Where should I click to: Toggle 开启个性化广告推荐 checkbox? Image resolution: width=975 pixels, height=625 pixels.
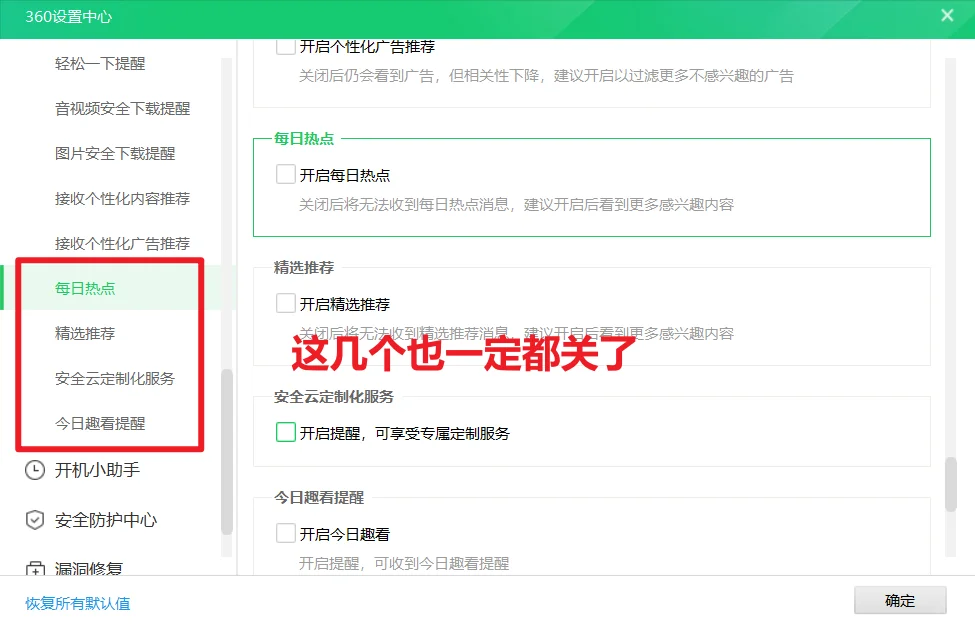coord(285,46)
